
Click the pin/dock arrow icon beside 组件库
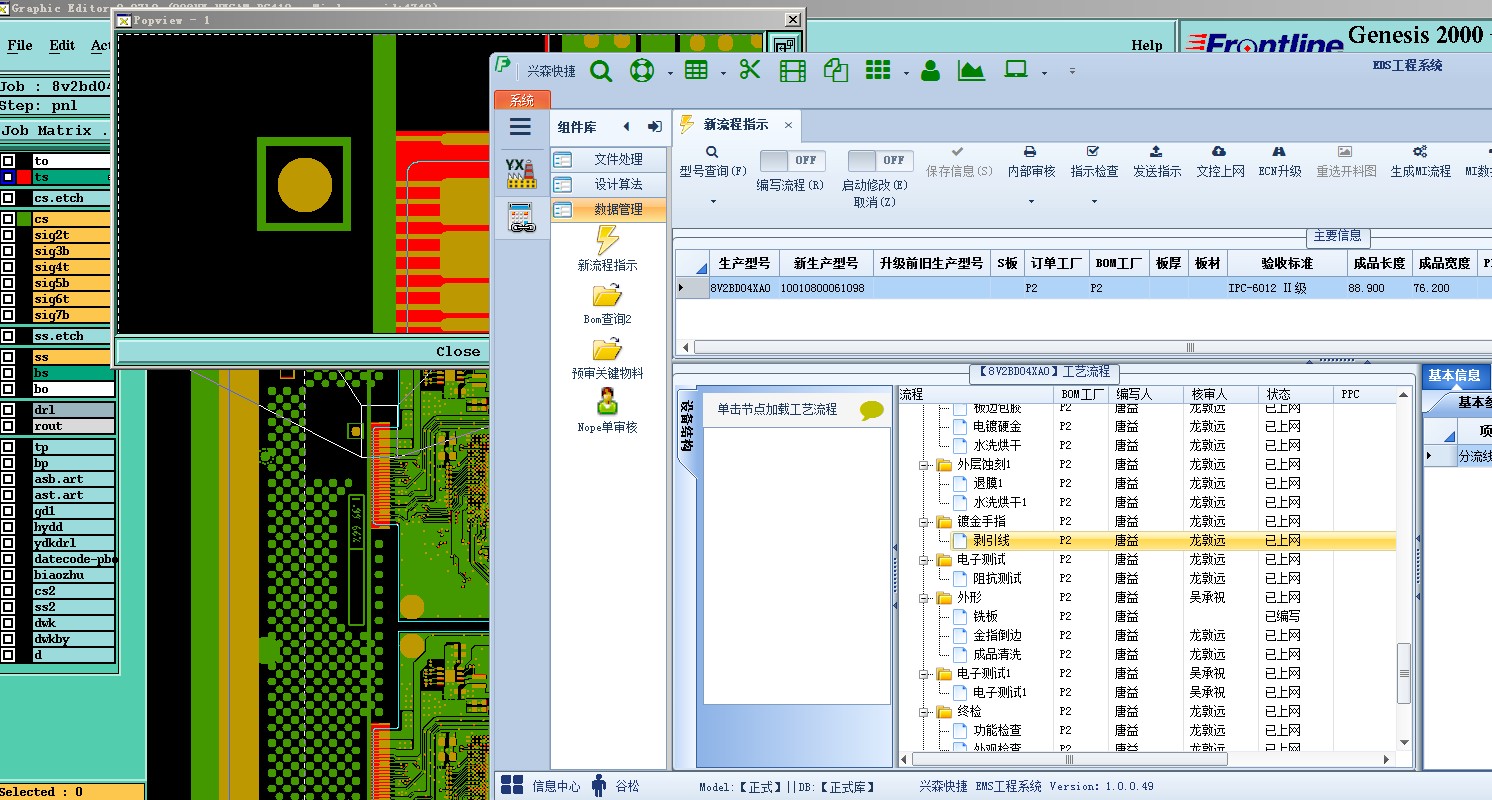[655, 127]
